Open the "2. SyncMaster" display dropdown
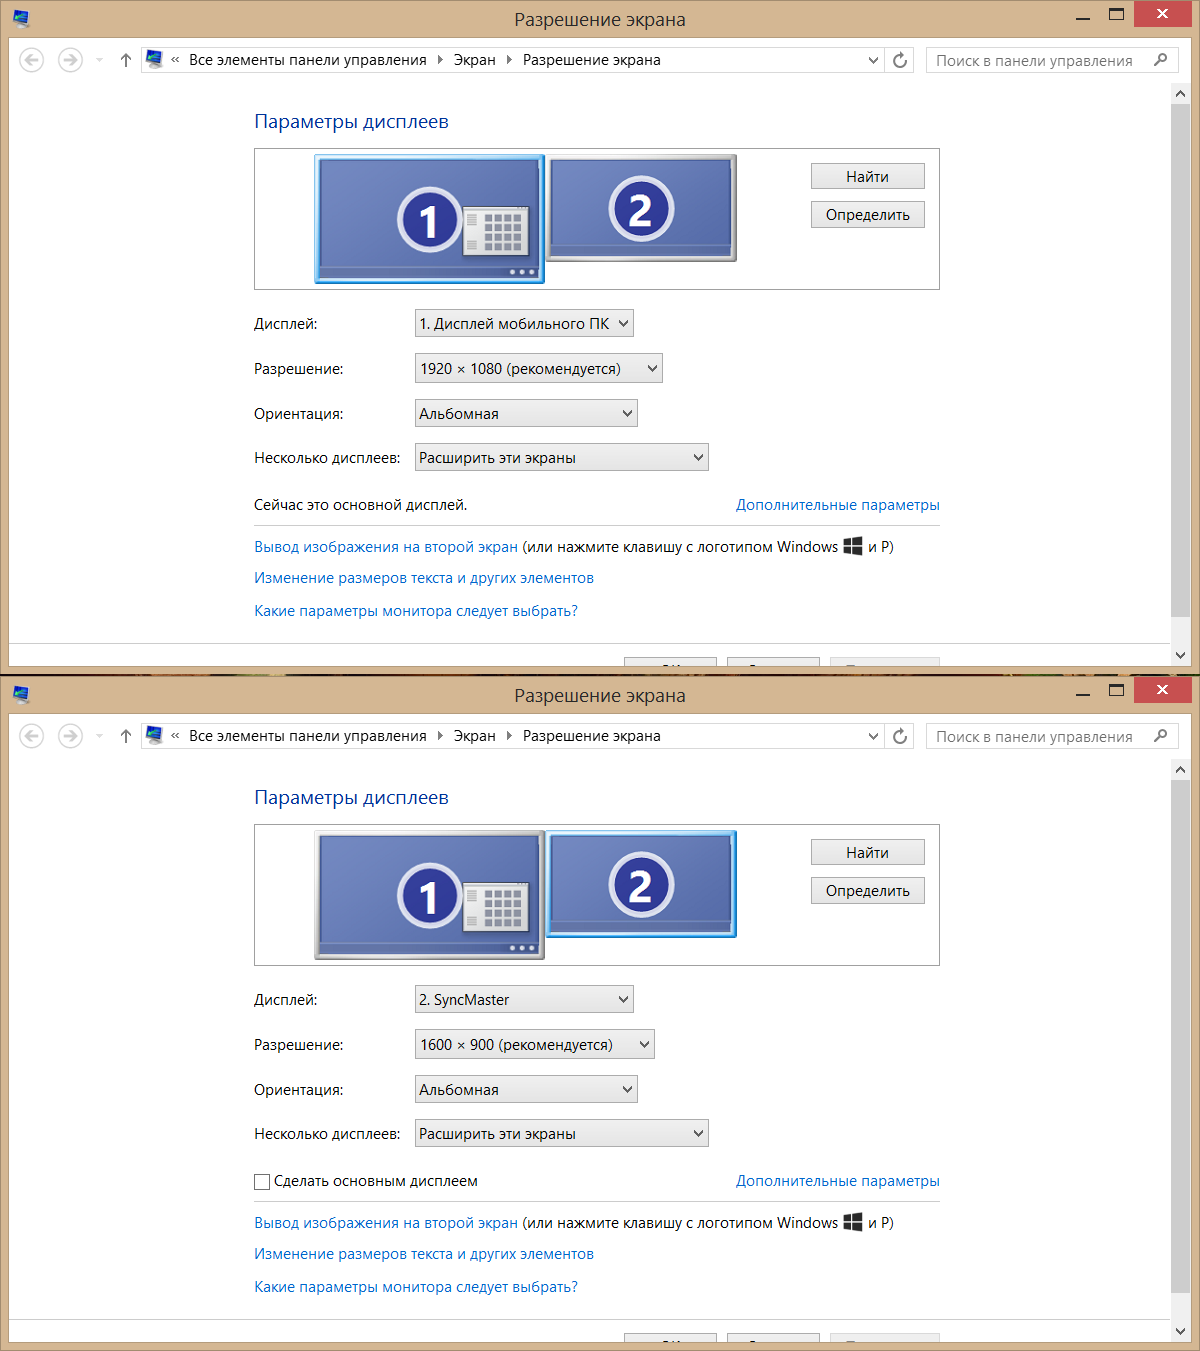The width and height of the screenshot is (1200, 1351). pos(524,1000)
